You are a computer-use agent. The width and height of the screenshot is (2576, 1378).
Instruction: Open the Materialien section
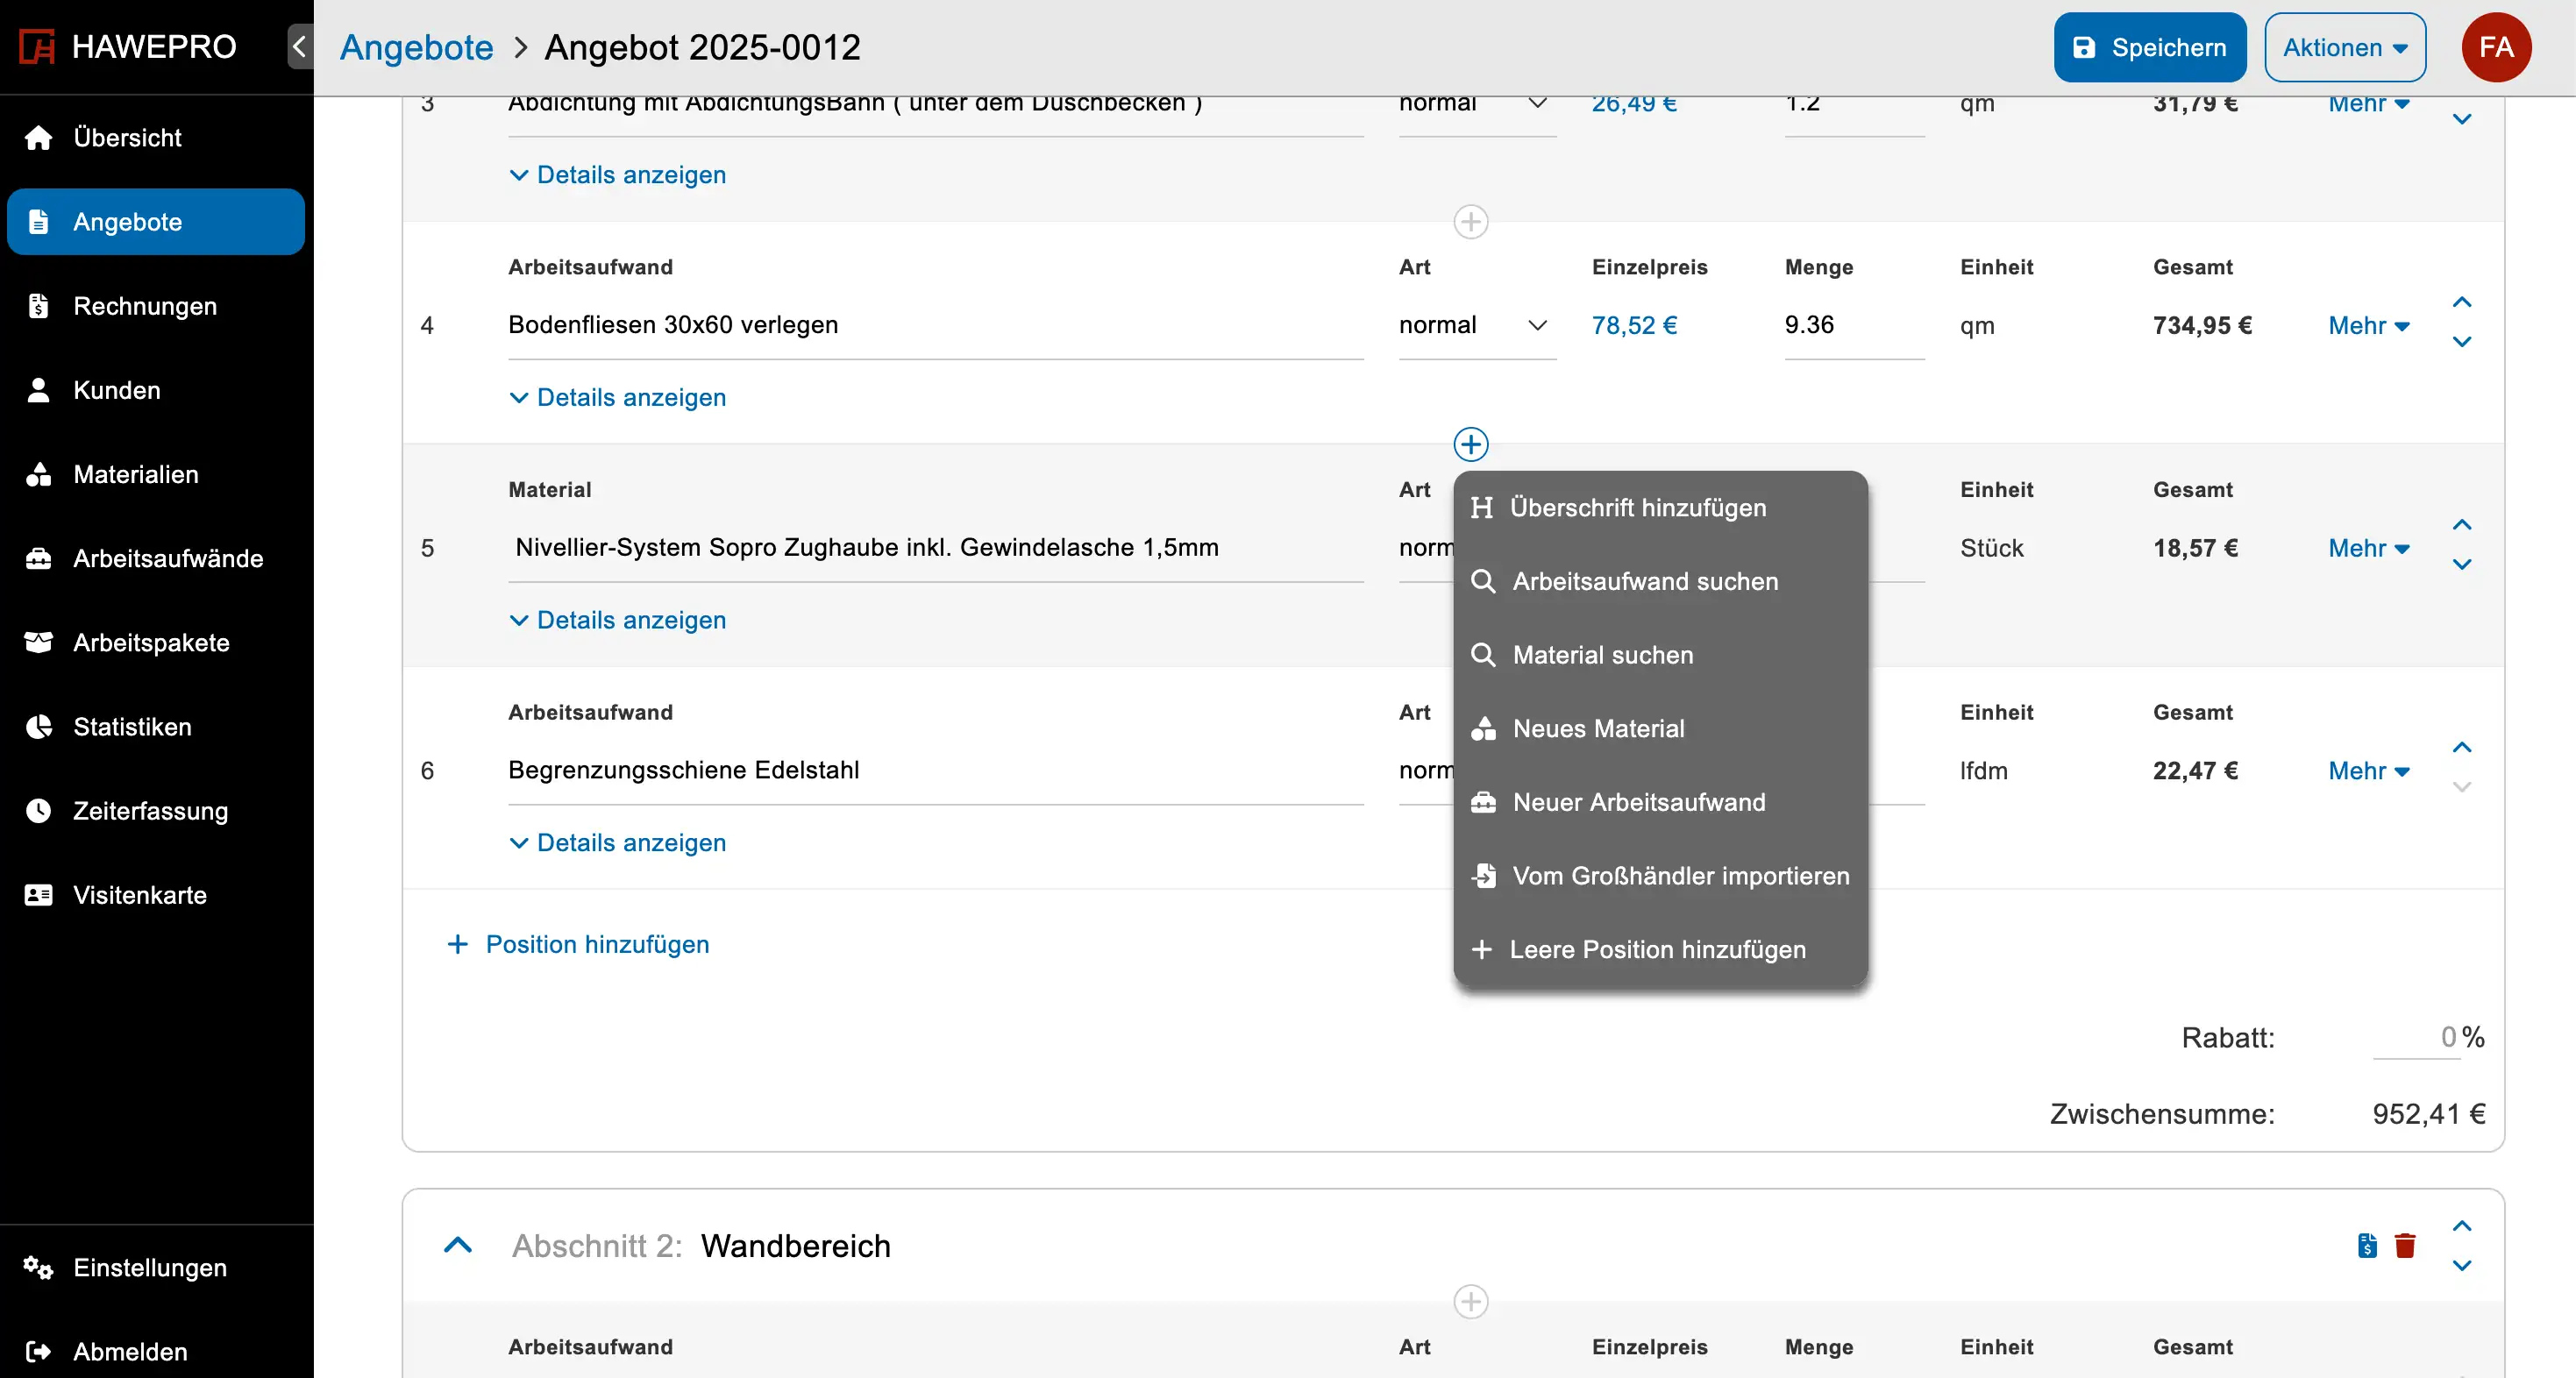pyautogui.click(x=156, y=474)
